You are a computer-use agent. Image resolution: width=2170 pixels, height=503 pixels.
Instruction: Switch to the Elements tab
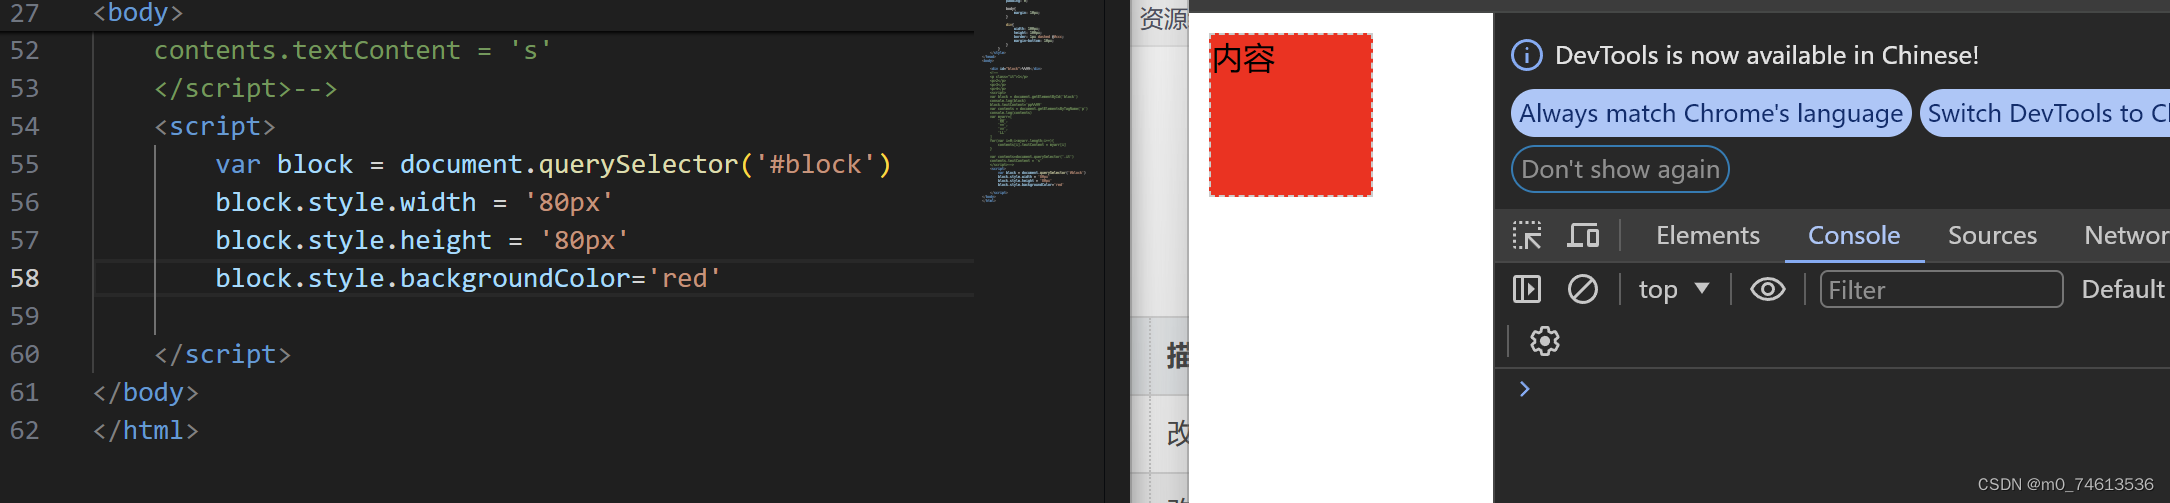1708,236
